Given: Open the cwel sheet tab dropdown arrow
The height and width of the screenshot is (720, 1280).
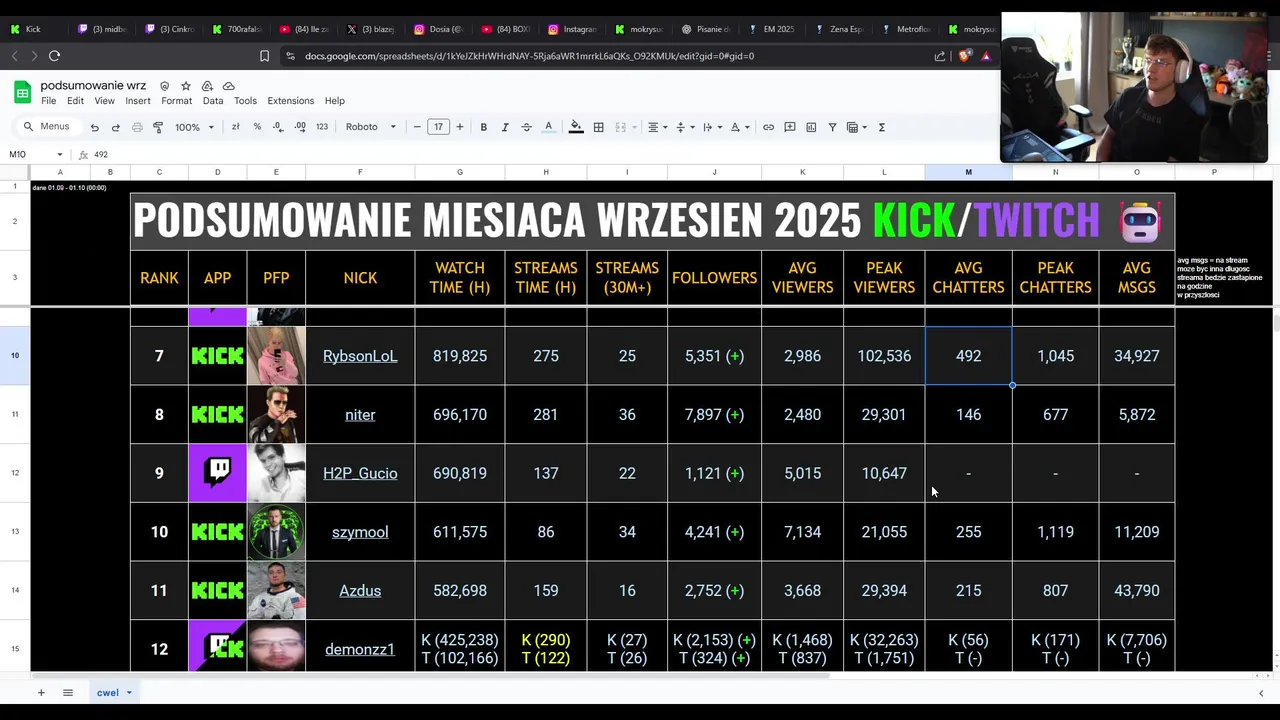Looking at the screenshot, I should pyautogui.click(x=129, y=693).
